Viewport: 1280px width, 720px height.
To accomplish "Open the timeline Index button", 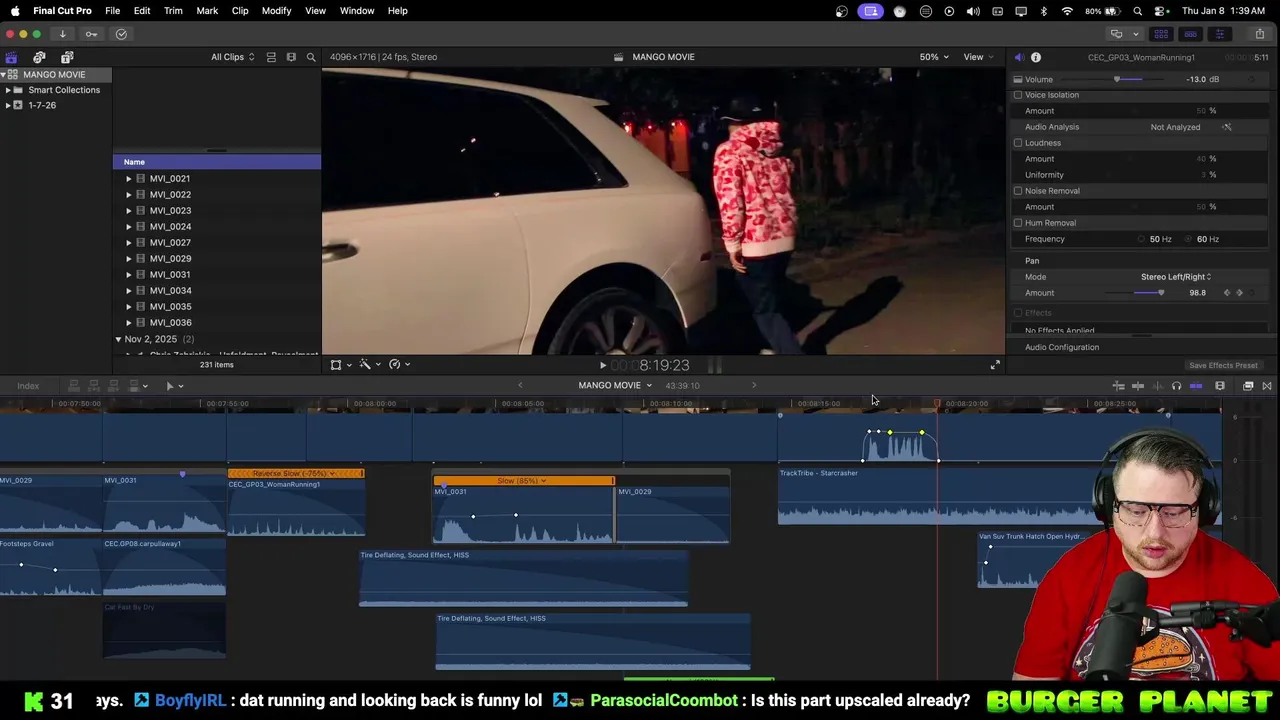I will [28, 386].
